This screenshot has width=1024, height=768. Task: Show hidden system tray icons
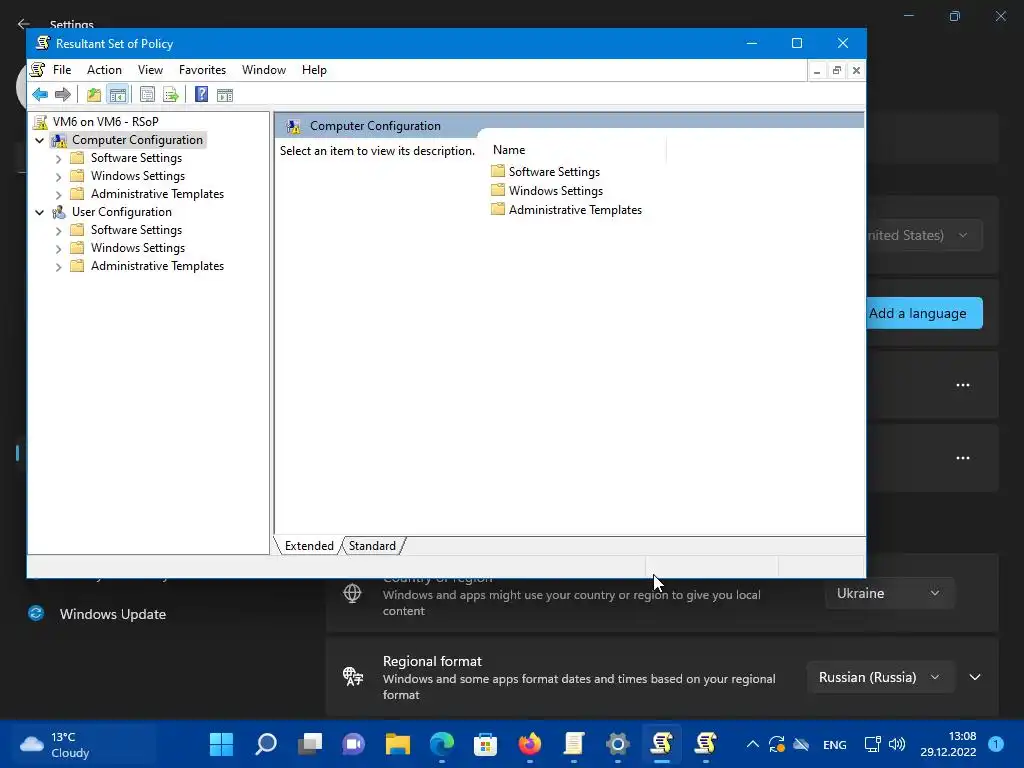[753, 744]
